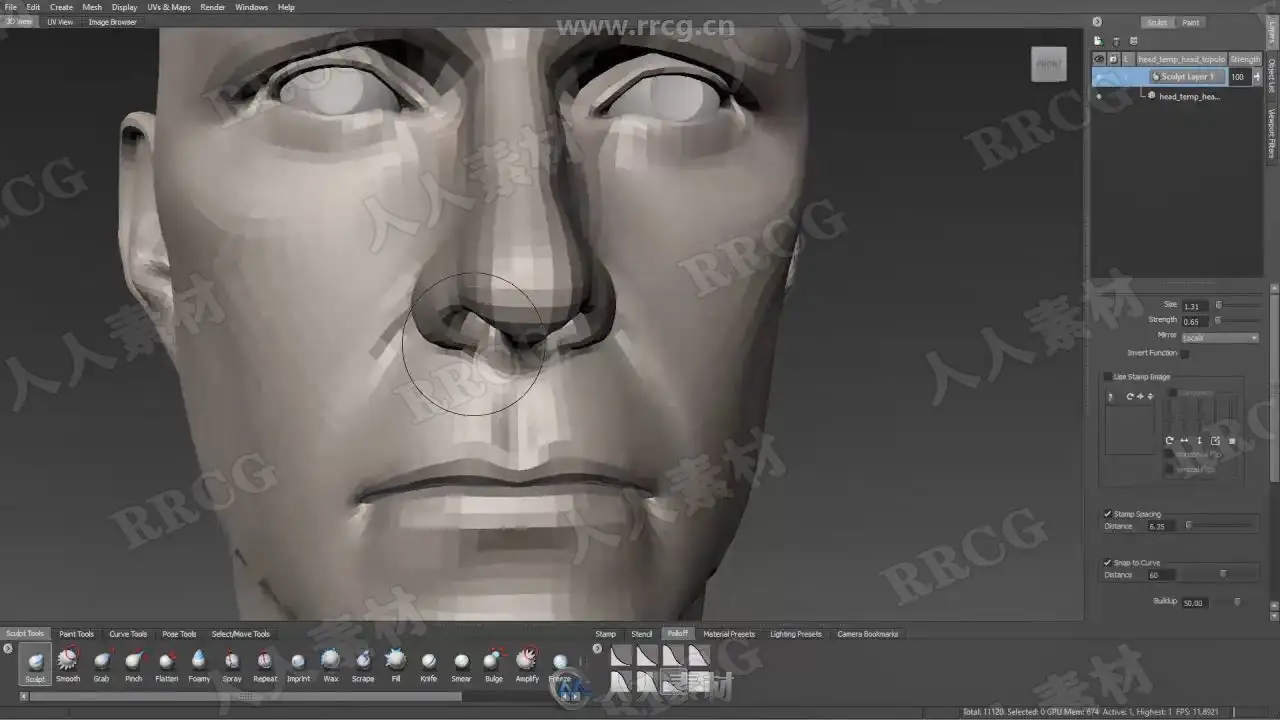
Task: Open the File menu
Action: (x=10, y=7)
